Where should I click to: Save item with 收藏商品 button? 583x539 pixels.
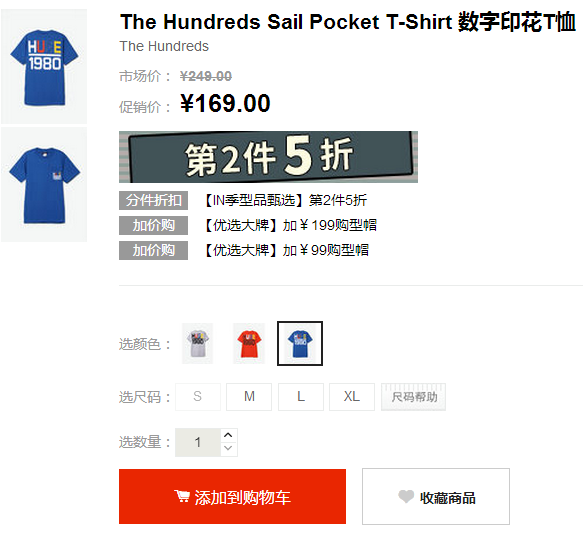[436, 497]
